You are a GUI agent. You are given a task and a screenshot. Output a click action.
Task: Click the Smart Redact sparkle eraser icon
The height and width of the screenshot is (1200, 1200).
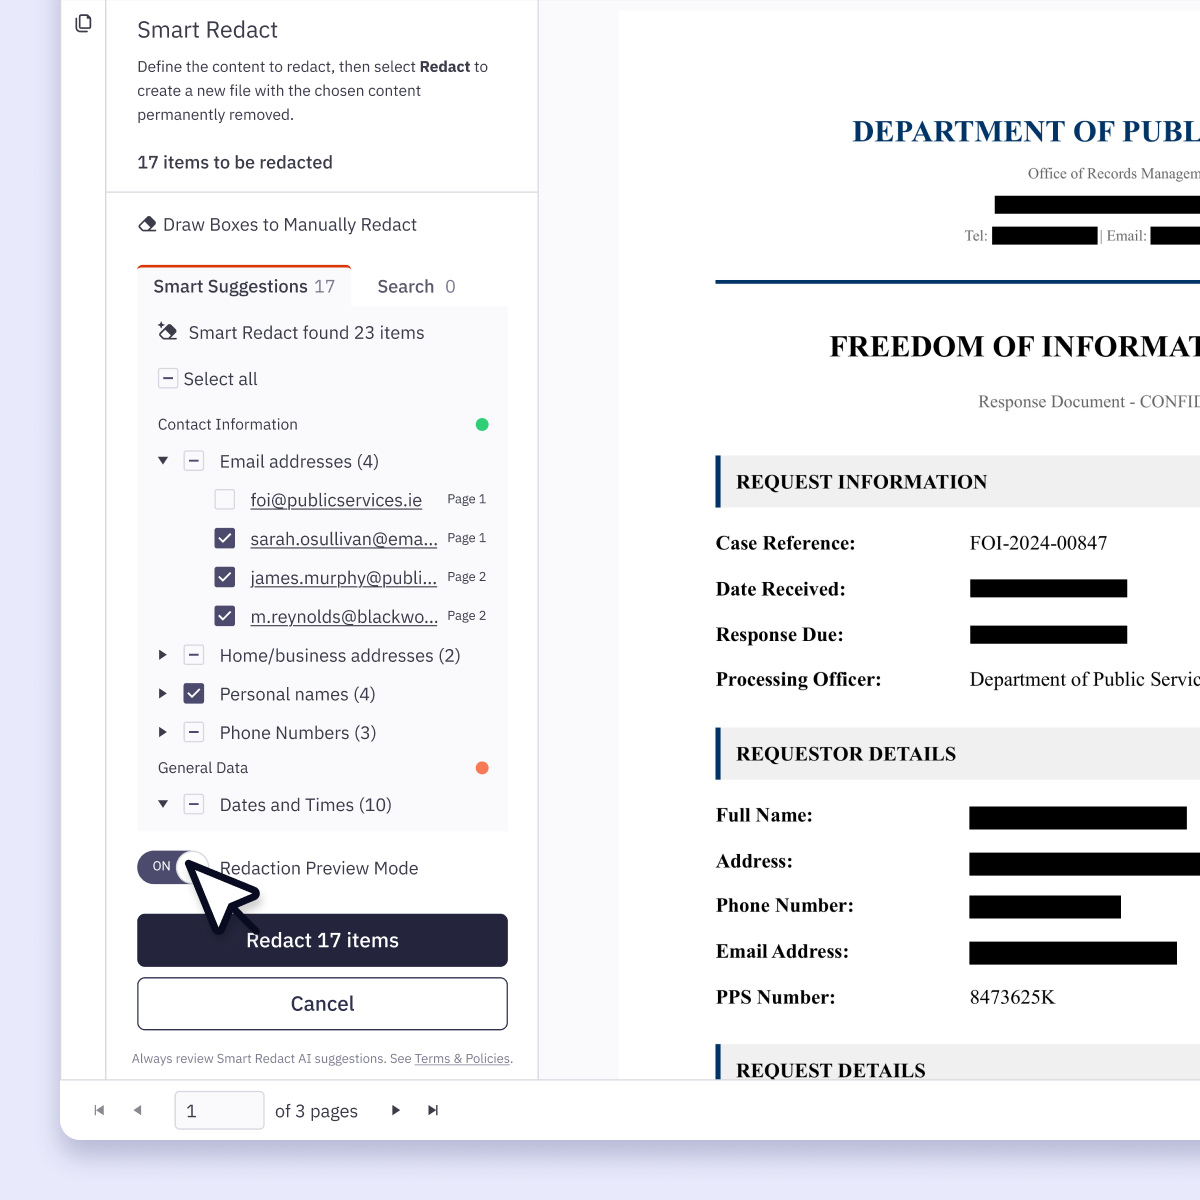167,331
